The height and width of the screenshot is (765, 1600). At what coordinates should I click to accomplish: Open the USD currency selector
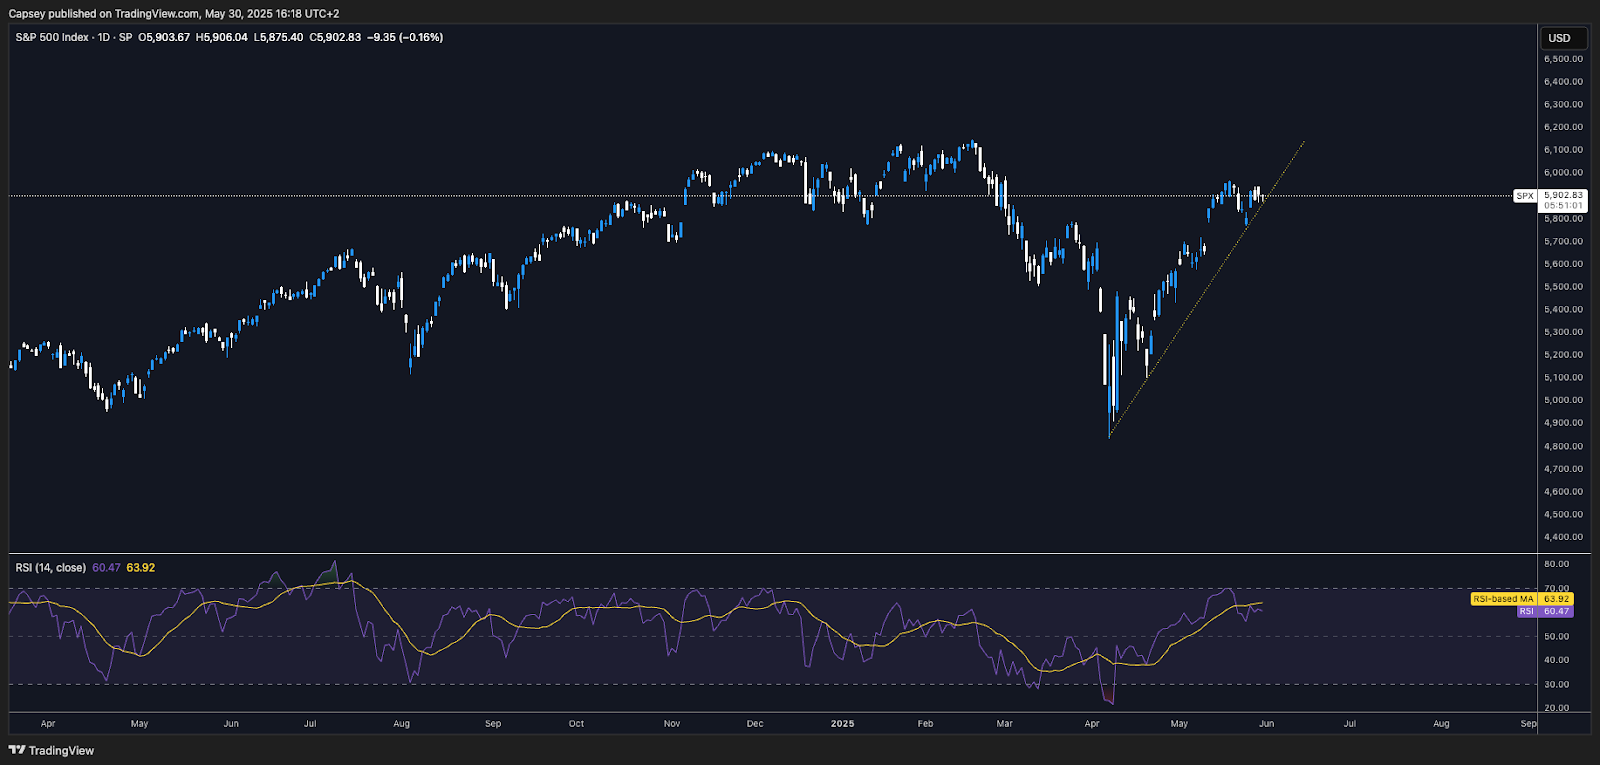1559,38
